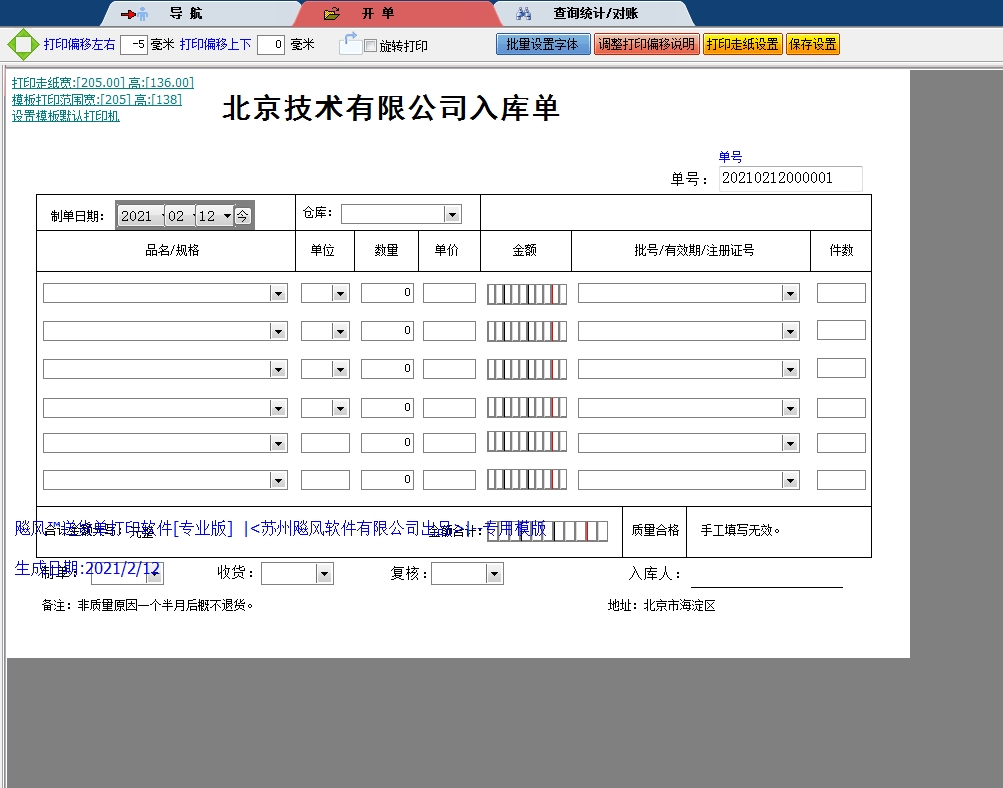Image resolution: width=1003 pixels, height=788 pixels.
Task: Click the 单号 order number input field
Action: click(x=790, y=179)
